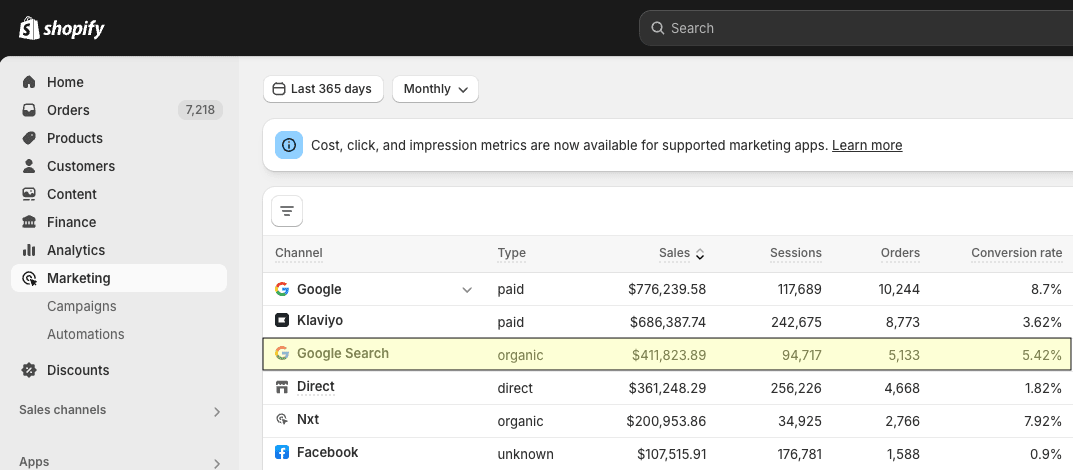The image size is (1073, 470).
Task: Click the info icon in banner
Action: tap(289, 145)
